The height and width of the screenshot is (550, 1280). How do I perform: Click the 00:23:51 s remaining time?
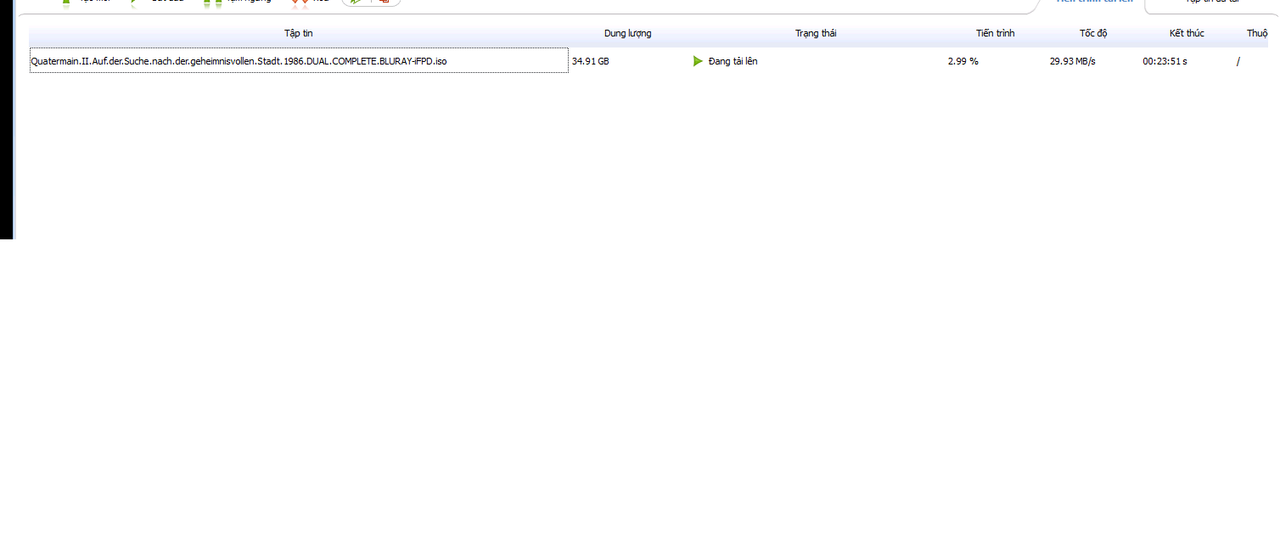coord(1165,61)
